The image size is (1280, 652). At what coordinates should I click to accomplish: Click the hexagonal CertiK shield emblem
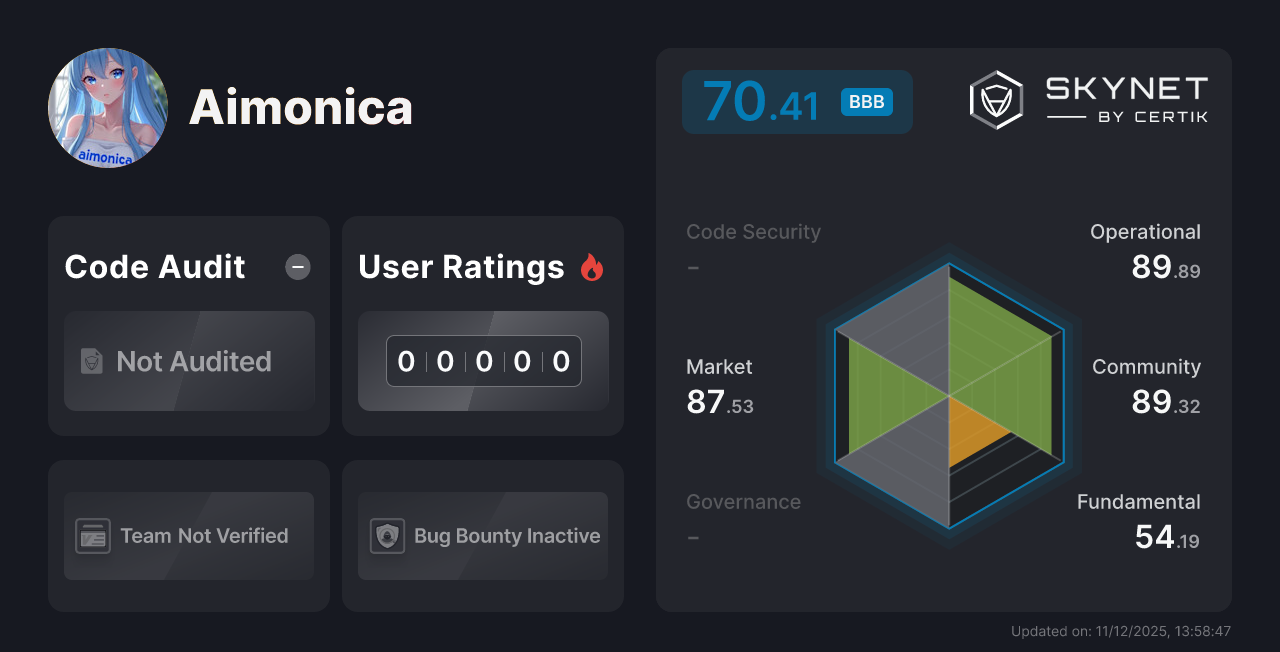[x=994, y=98]
